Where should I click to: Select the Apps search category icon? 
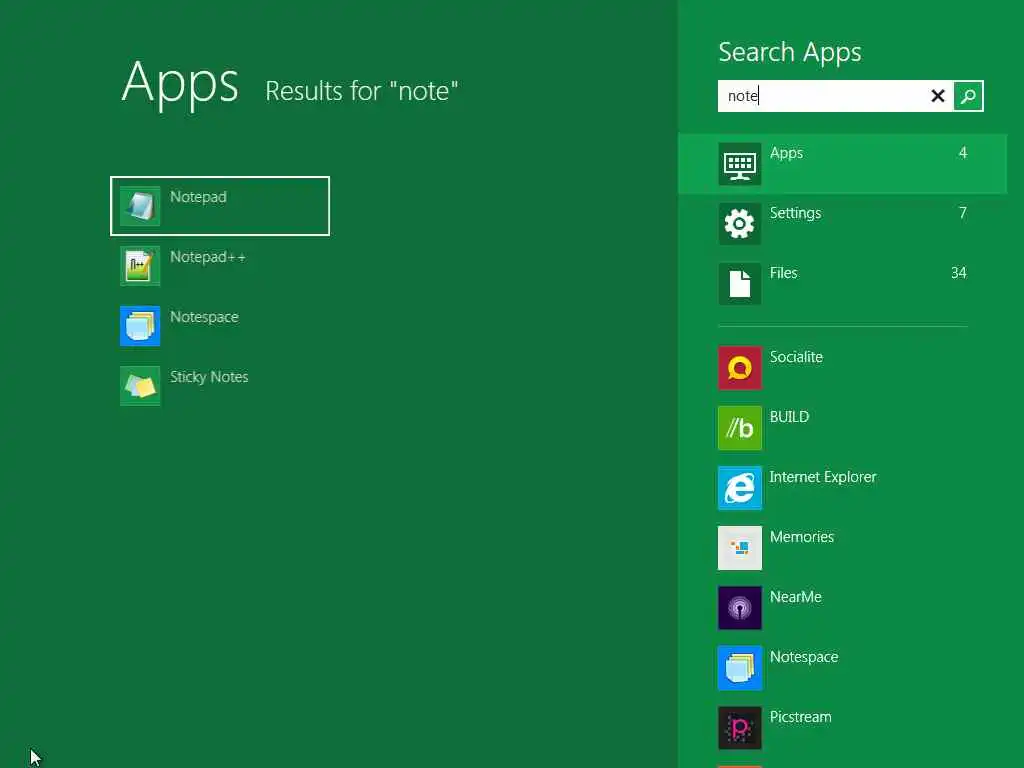tap(739, 164)
